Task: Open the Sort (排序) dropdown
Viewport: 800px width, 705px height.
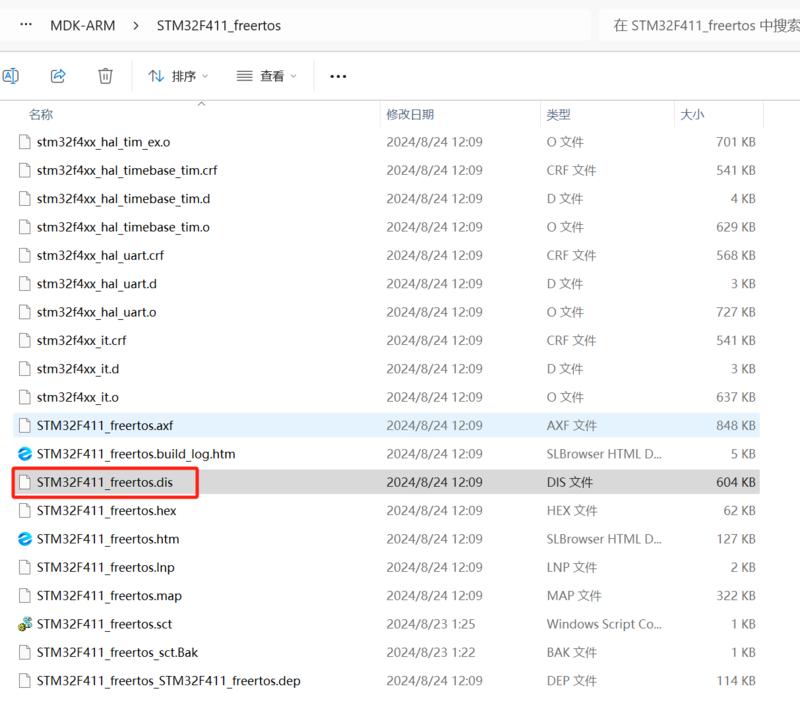Action: point(178,76)
